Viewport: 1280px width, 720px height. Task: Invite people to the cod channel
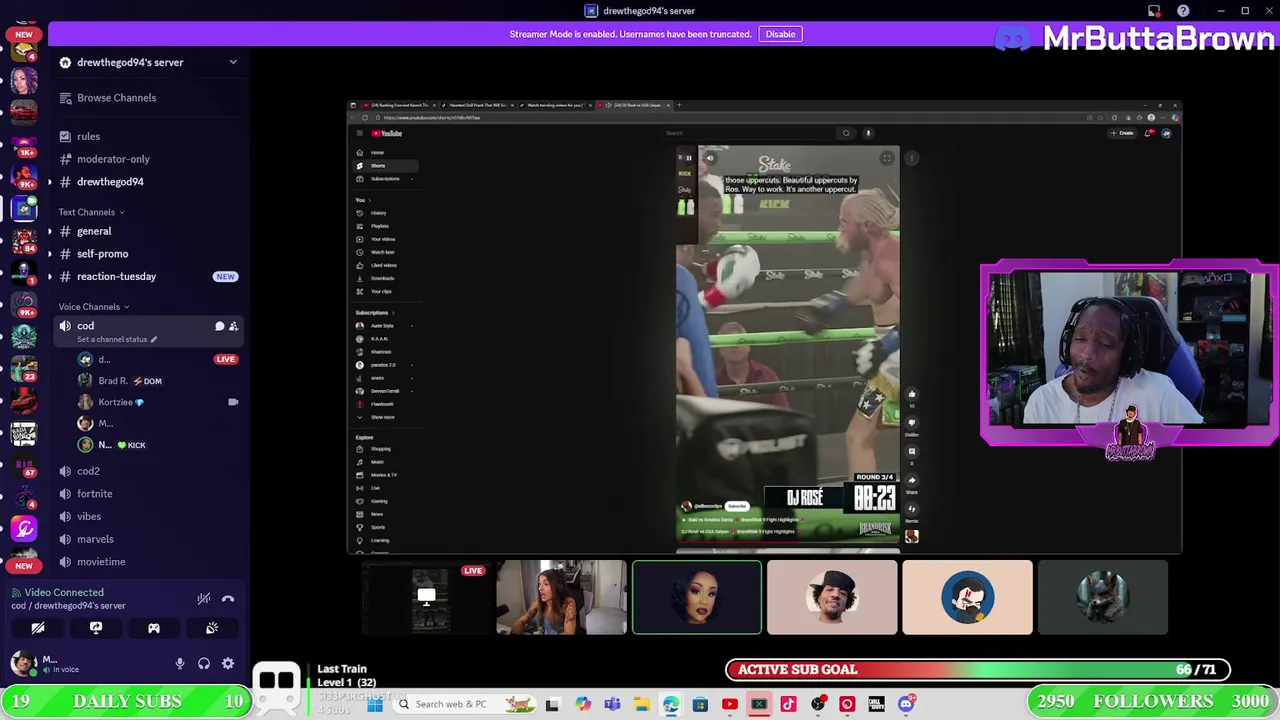pyautogui.click(x=233, y=326)
